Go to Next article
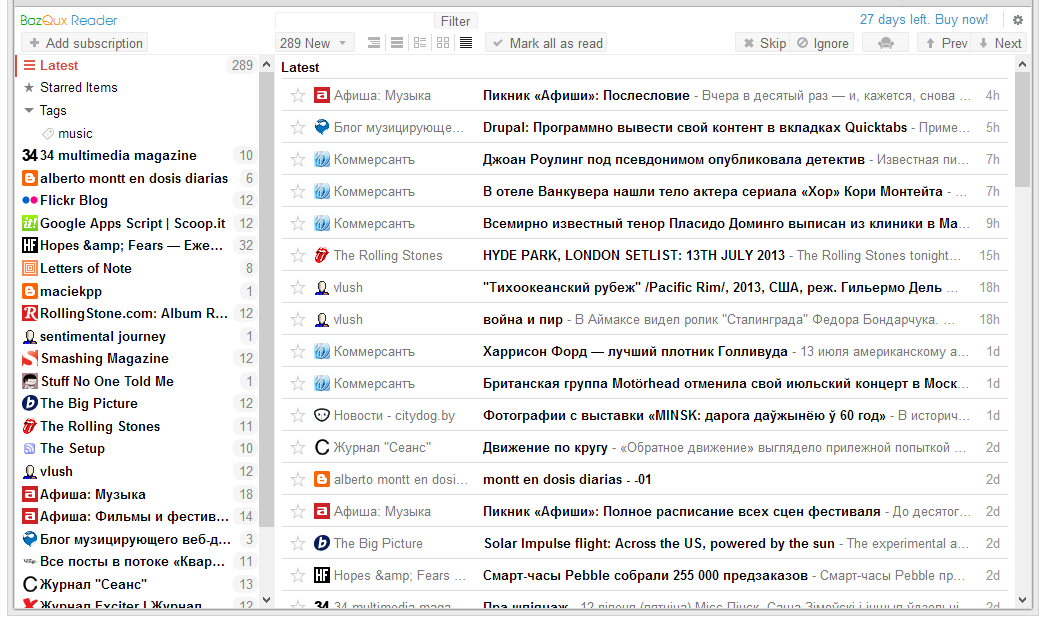The image size is (1049, 623). (x=999, y=43)
